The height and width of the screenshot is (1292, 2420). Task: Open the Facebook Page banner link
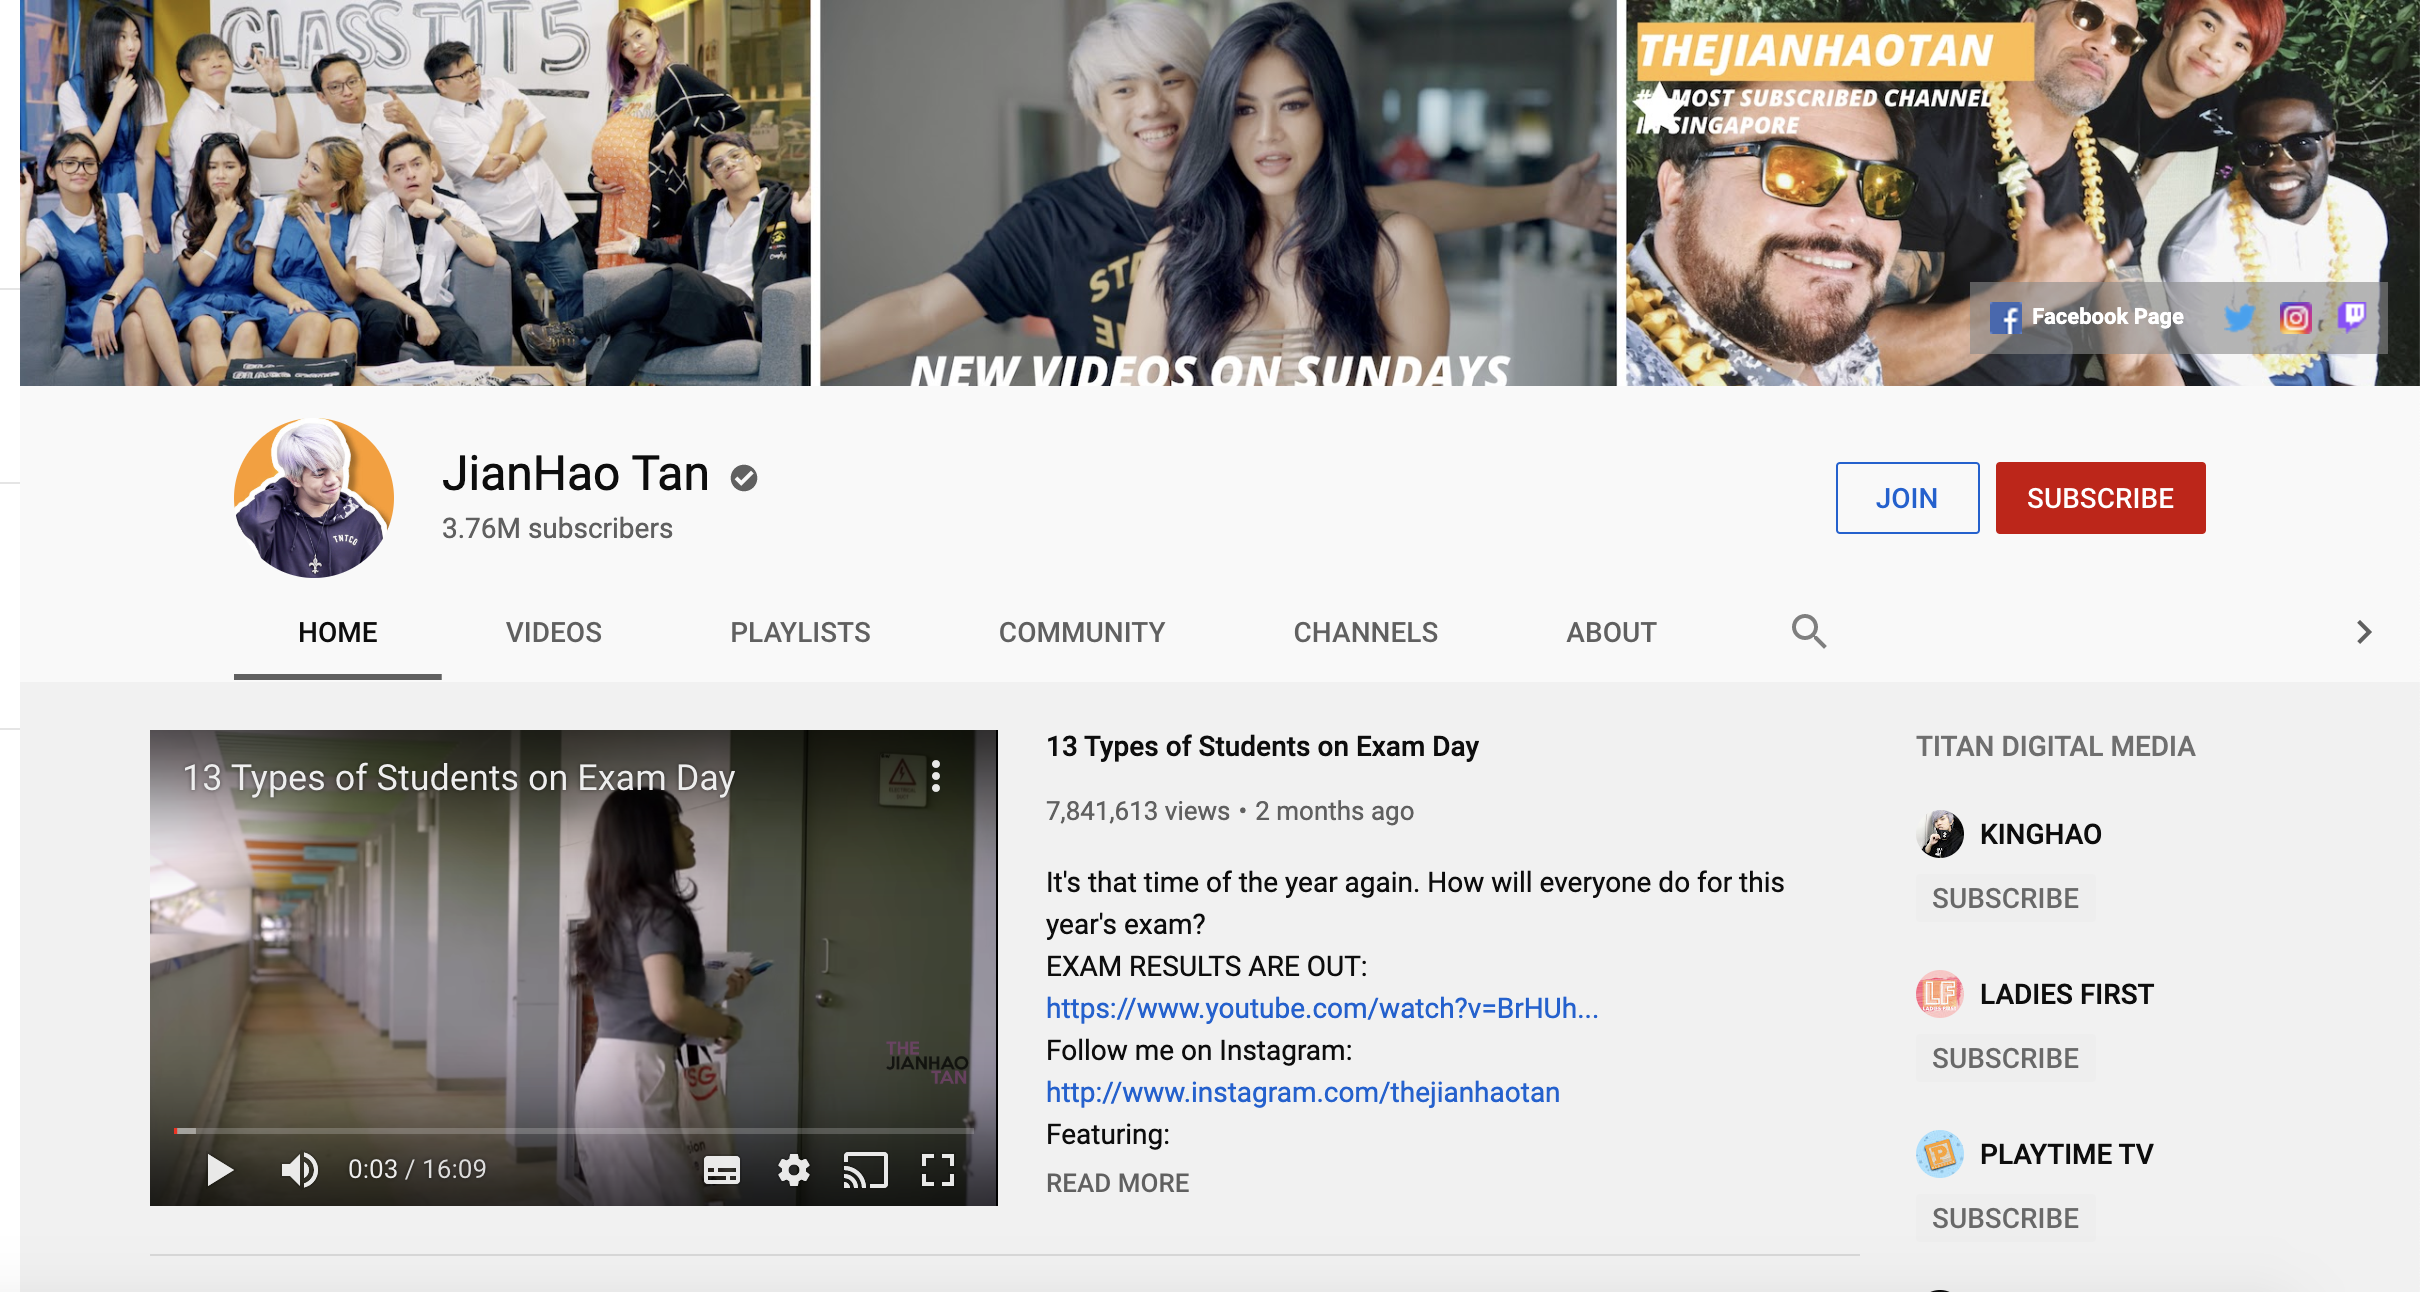point(2087,317)
